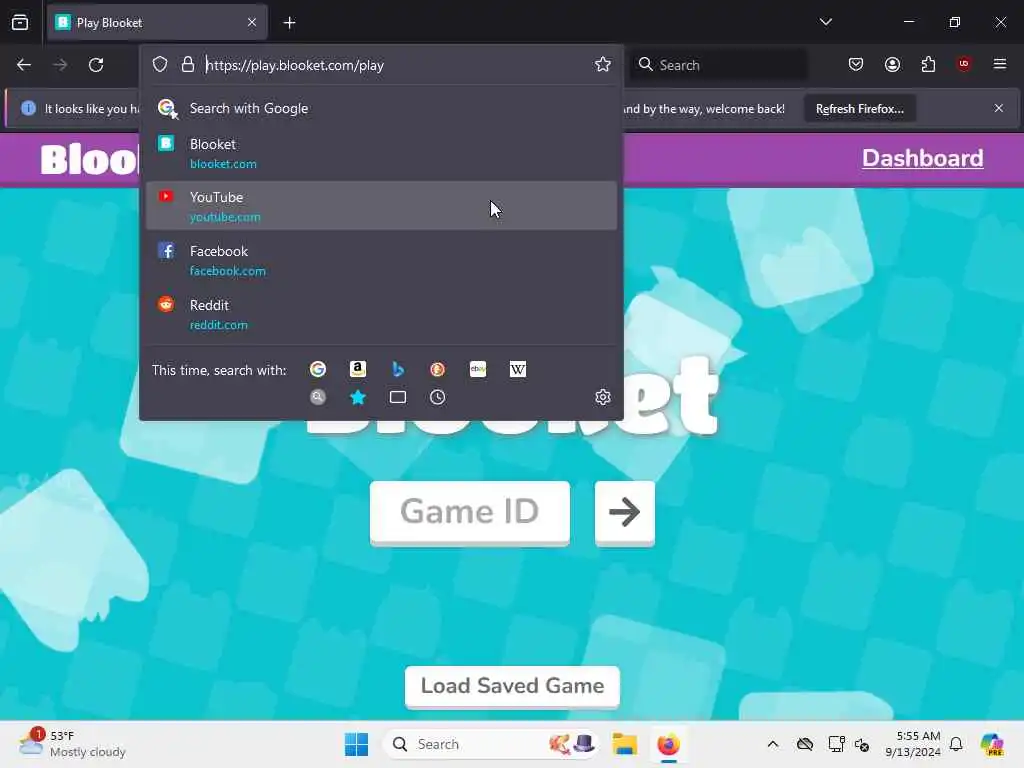Submit Game ID with the arrow button
This screenshot has height=768, width=1024.
(624, 512)
